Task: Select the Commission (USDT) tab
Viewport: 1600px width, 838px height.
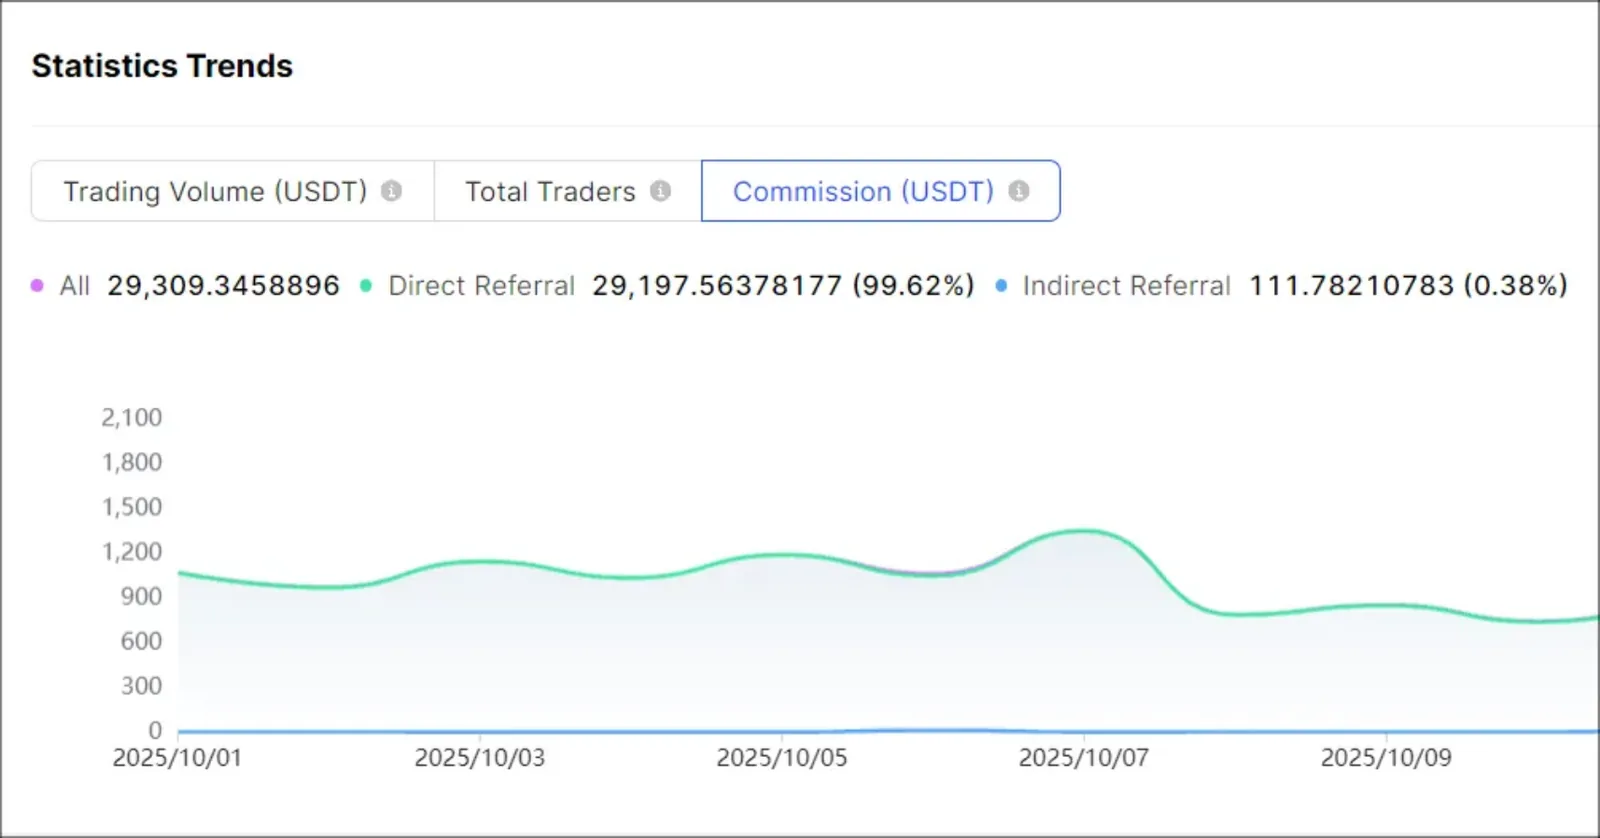Action: (881, 191)
